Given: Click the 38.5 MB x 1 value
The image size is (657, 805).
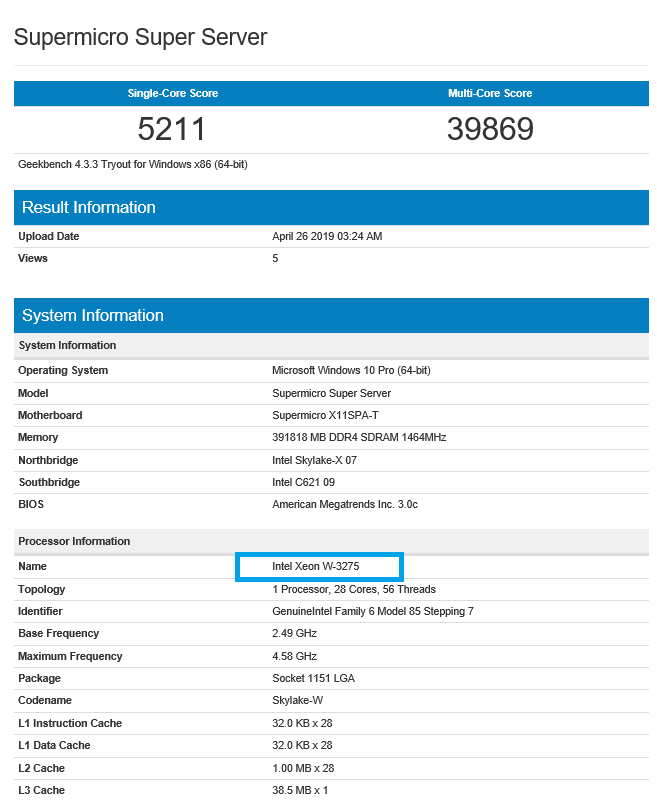Looking at the screenshot, I should pyautogui.click(x=300, y=790).
